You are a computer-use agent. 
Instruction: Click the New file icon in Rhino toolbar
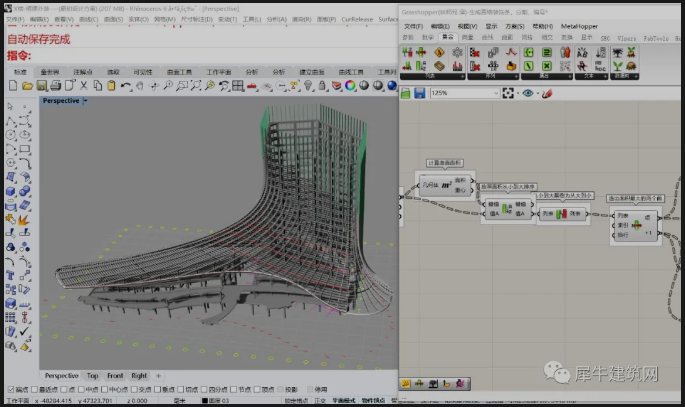[13, 86]
